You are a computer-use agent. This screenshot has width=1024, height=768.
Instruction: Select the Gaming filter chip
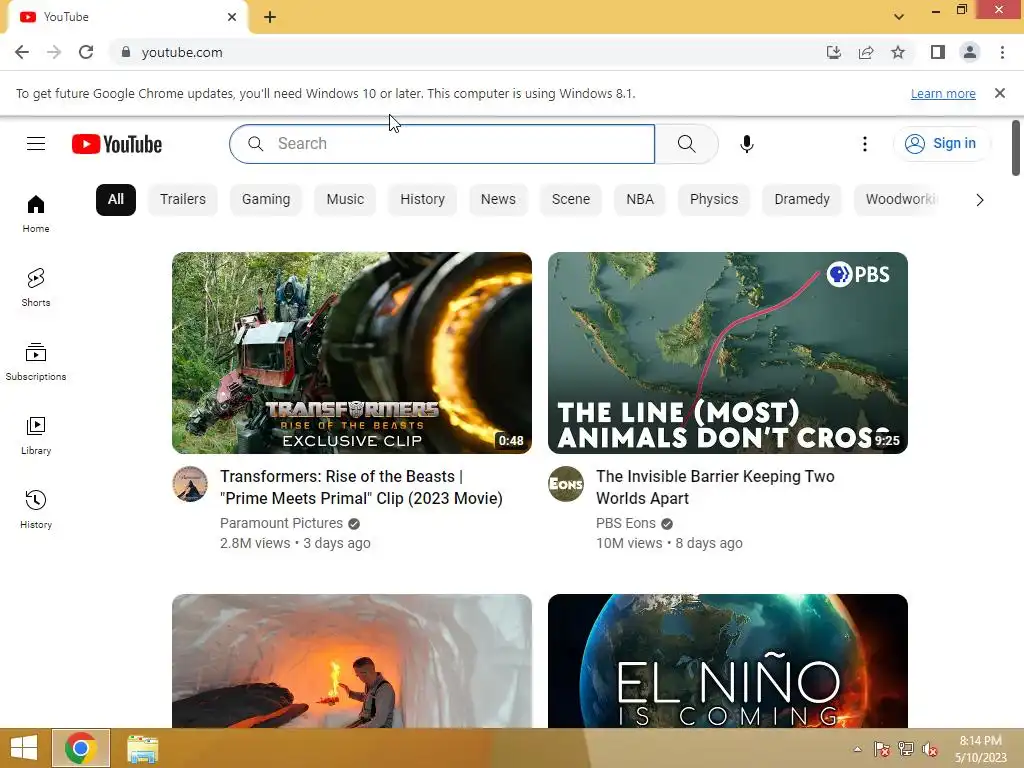266,199
